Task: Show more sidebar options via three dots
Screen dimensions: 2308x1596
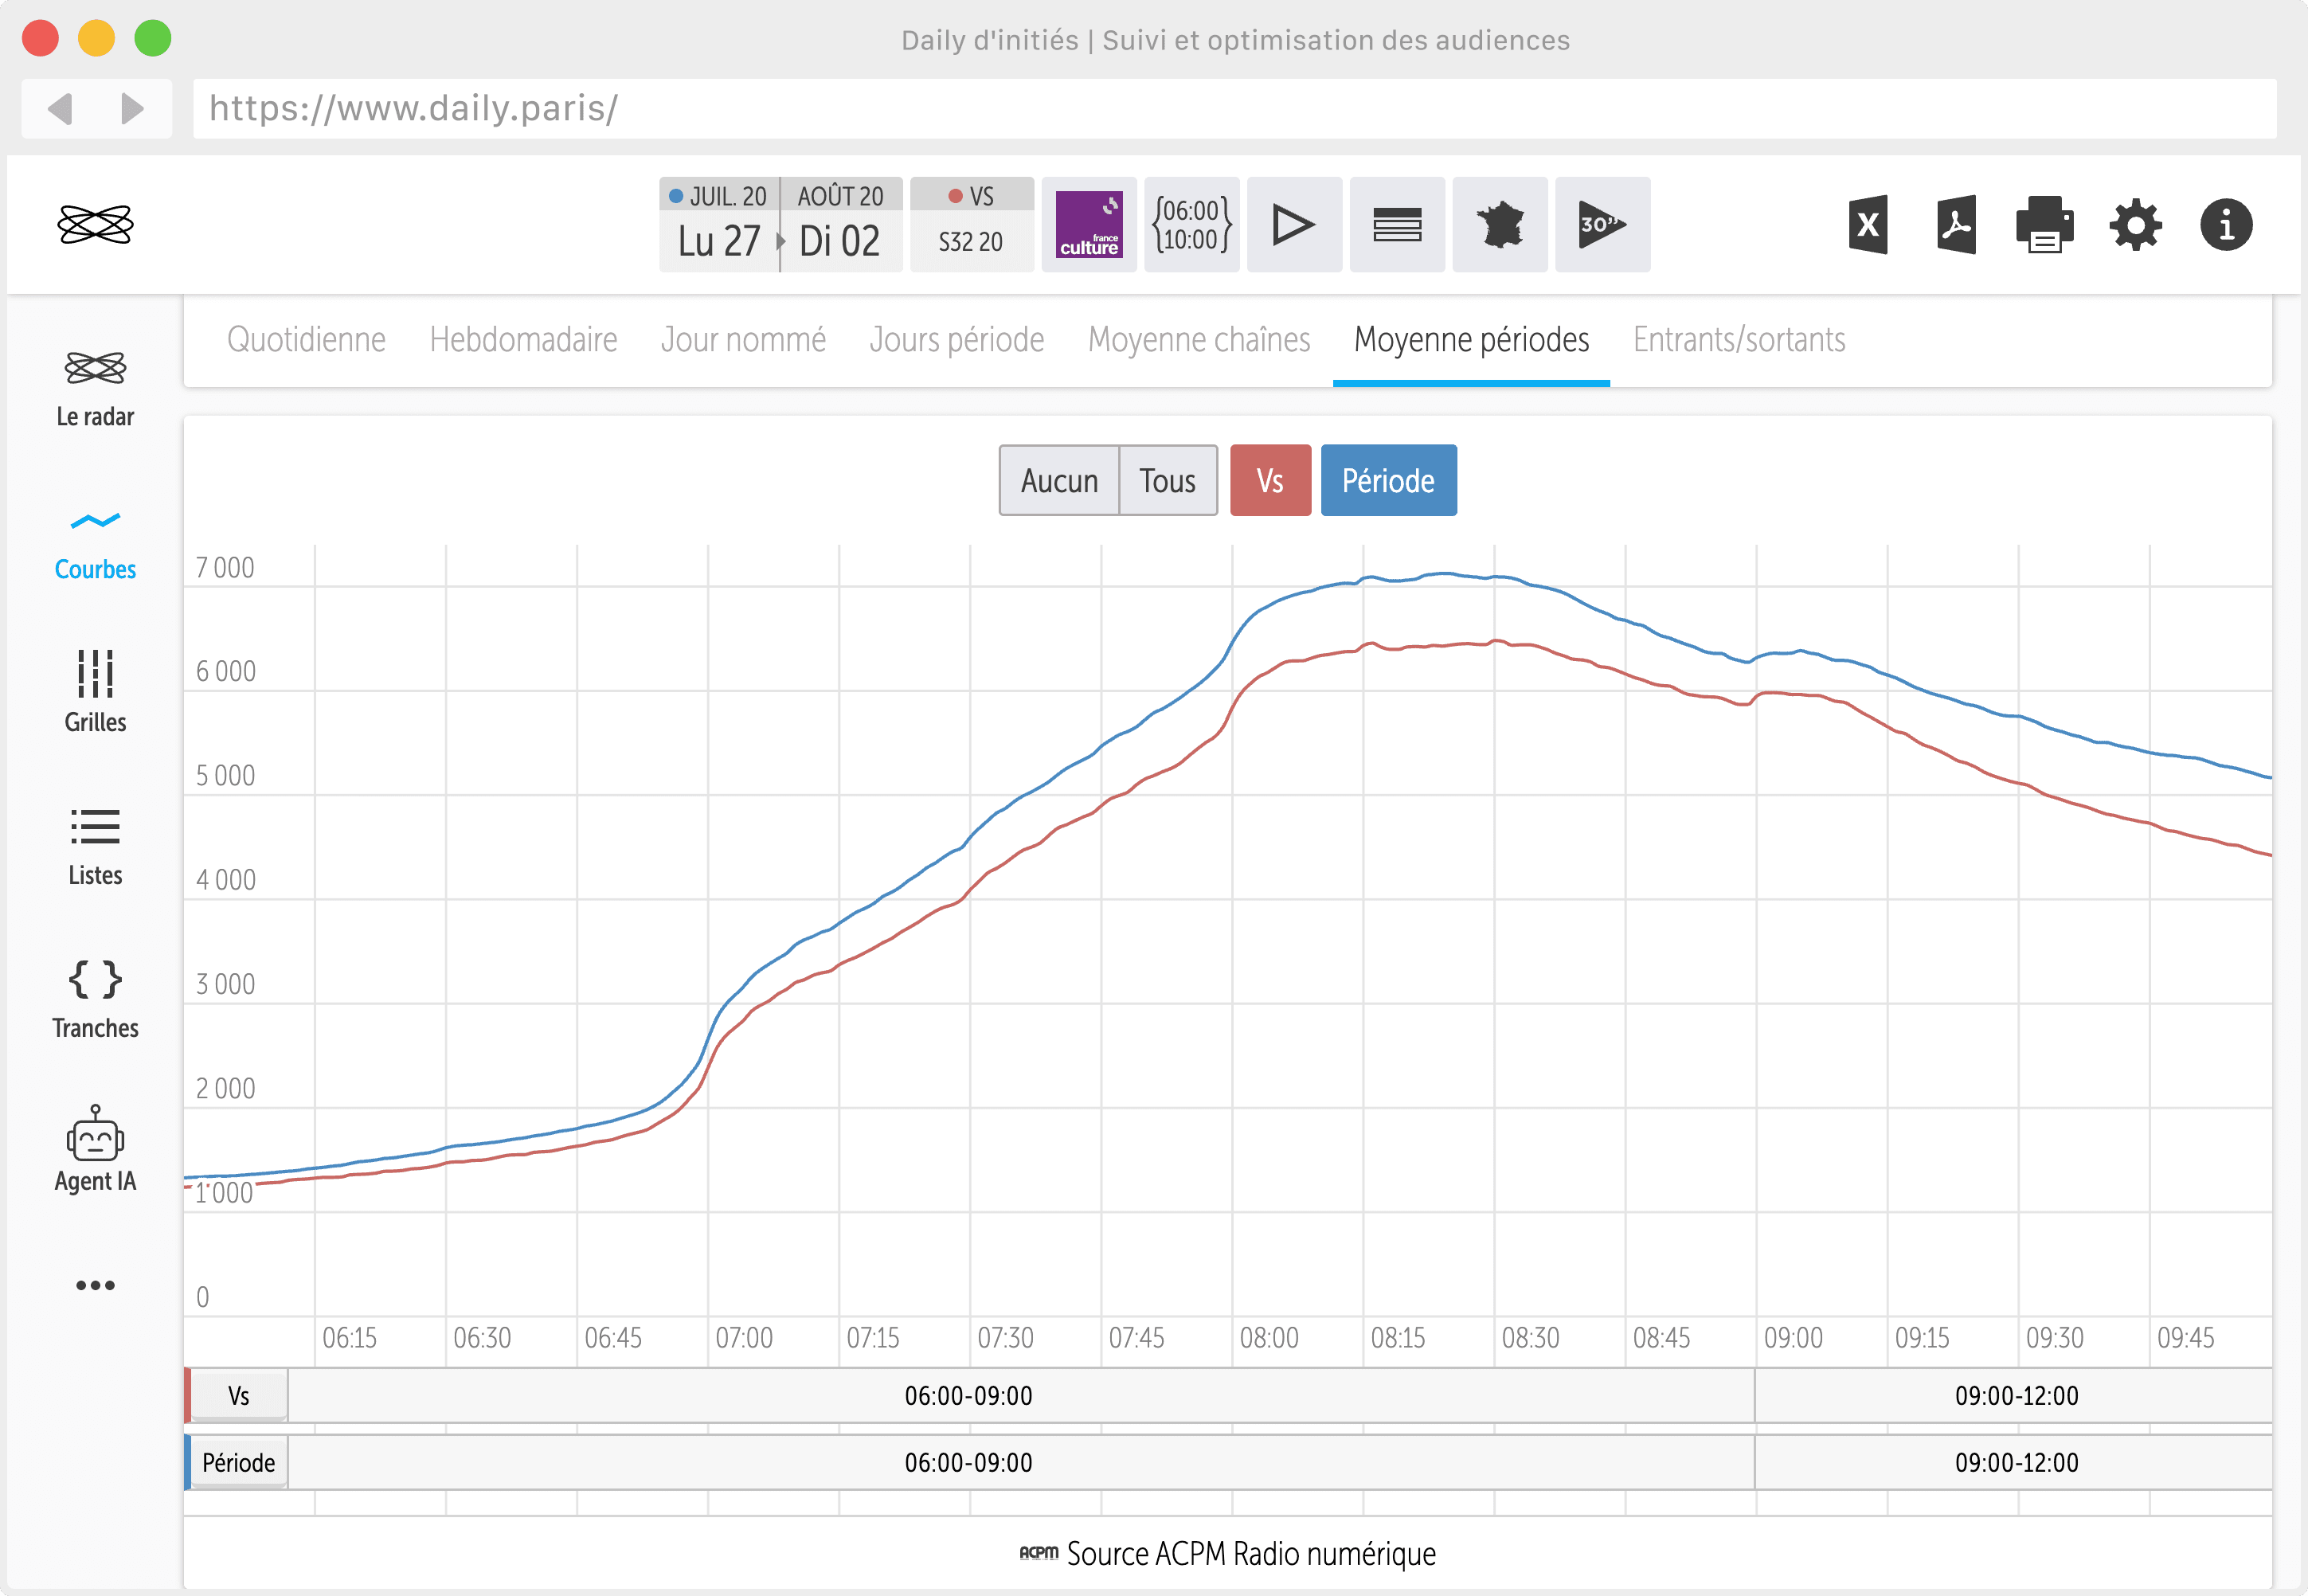Action: coord(95,1285)
